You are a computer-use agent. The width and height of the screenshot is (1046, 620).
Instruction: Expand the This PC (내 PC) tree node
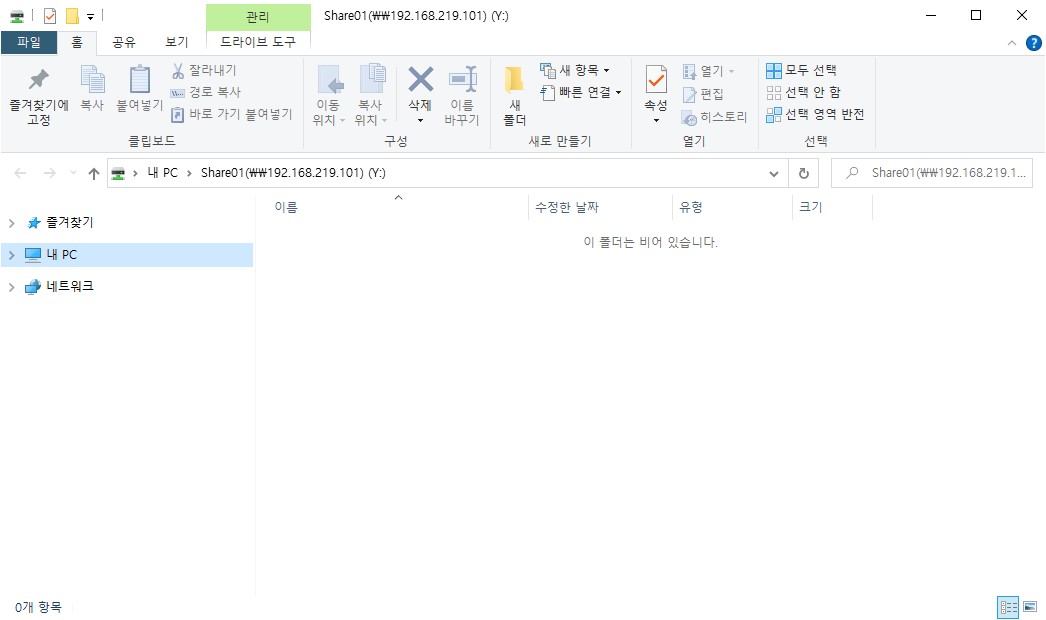pyautogui.click(x=11, y=255)
